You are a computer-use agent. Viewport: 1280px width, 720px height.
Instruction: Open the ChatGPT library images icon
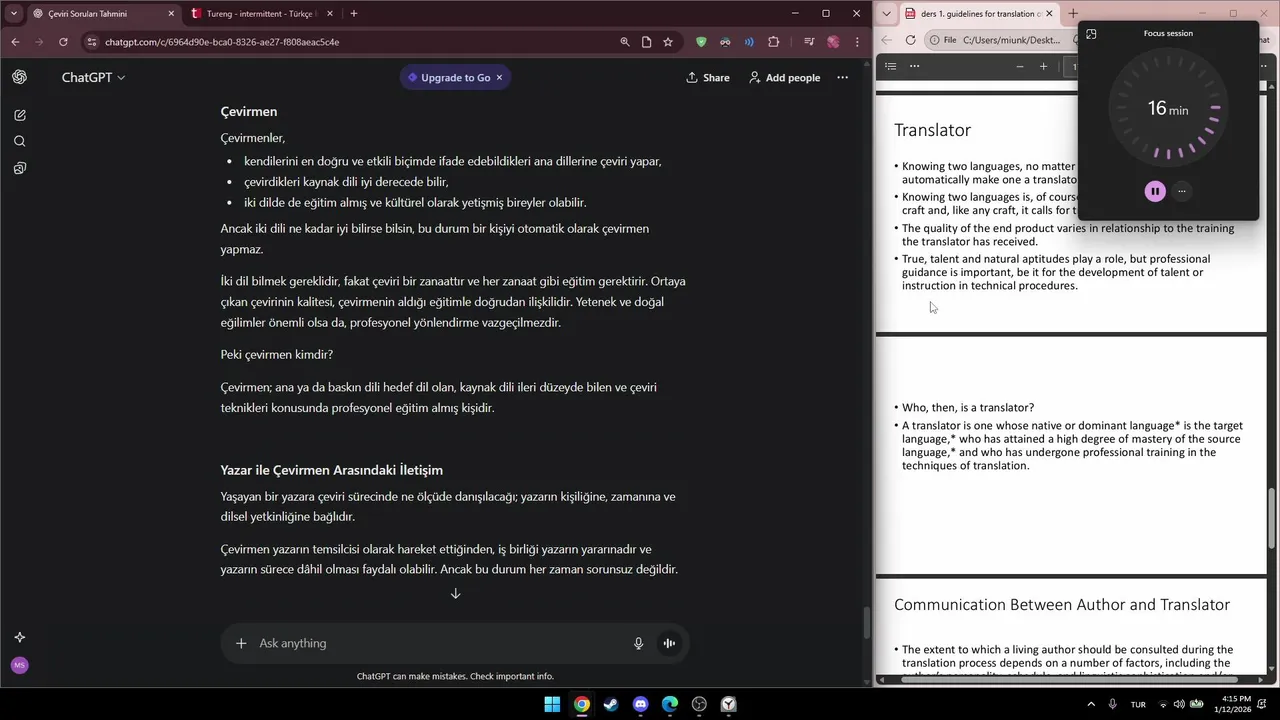(20, 168)
